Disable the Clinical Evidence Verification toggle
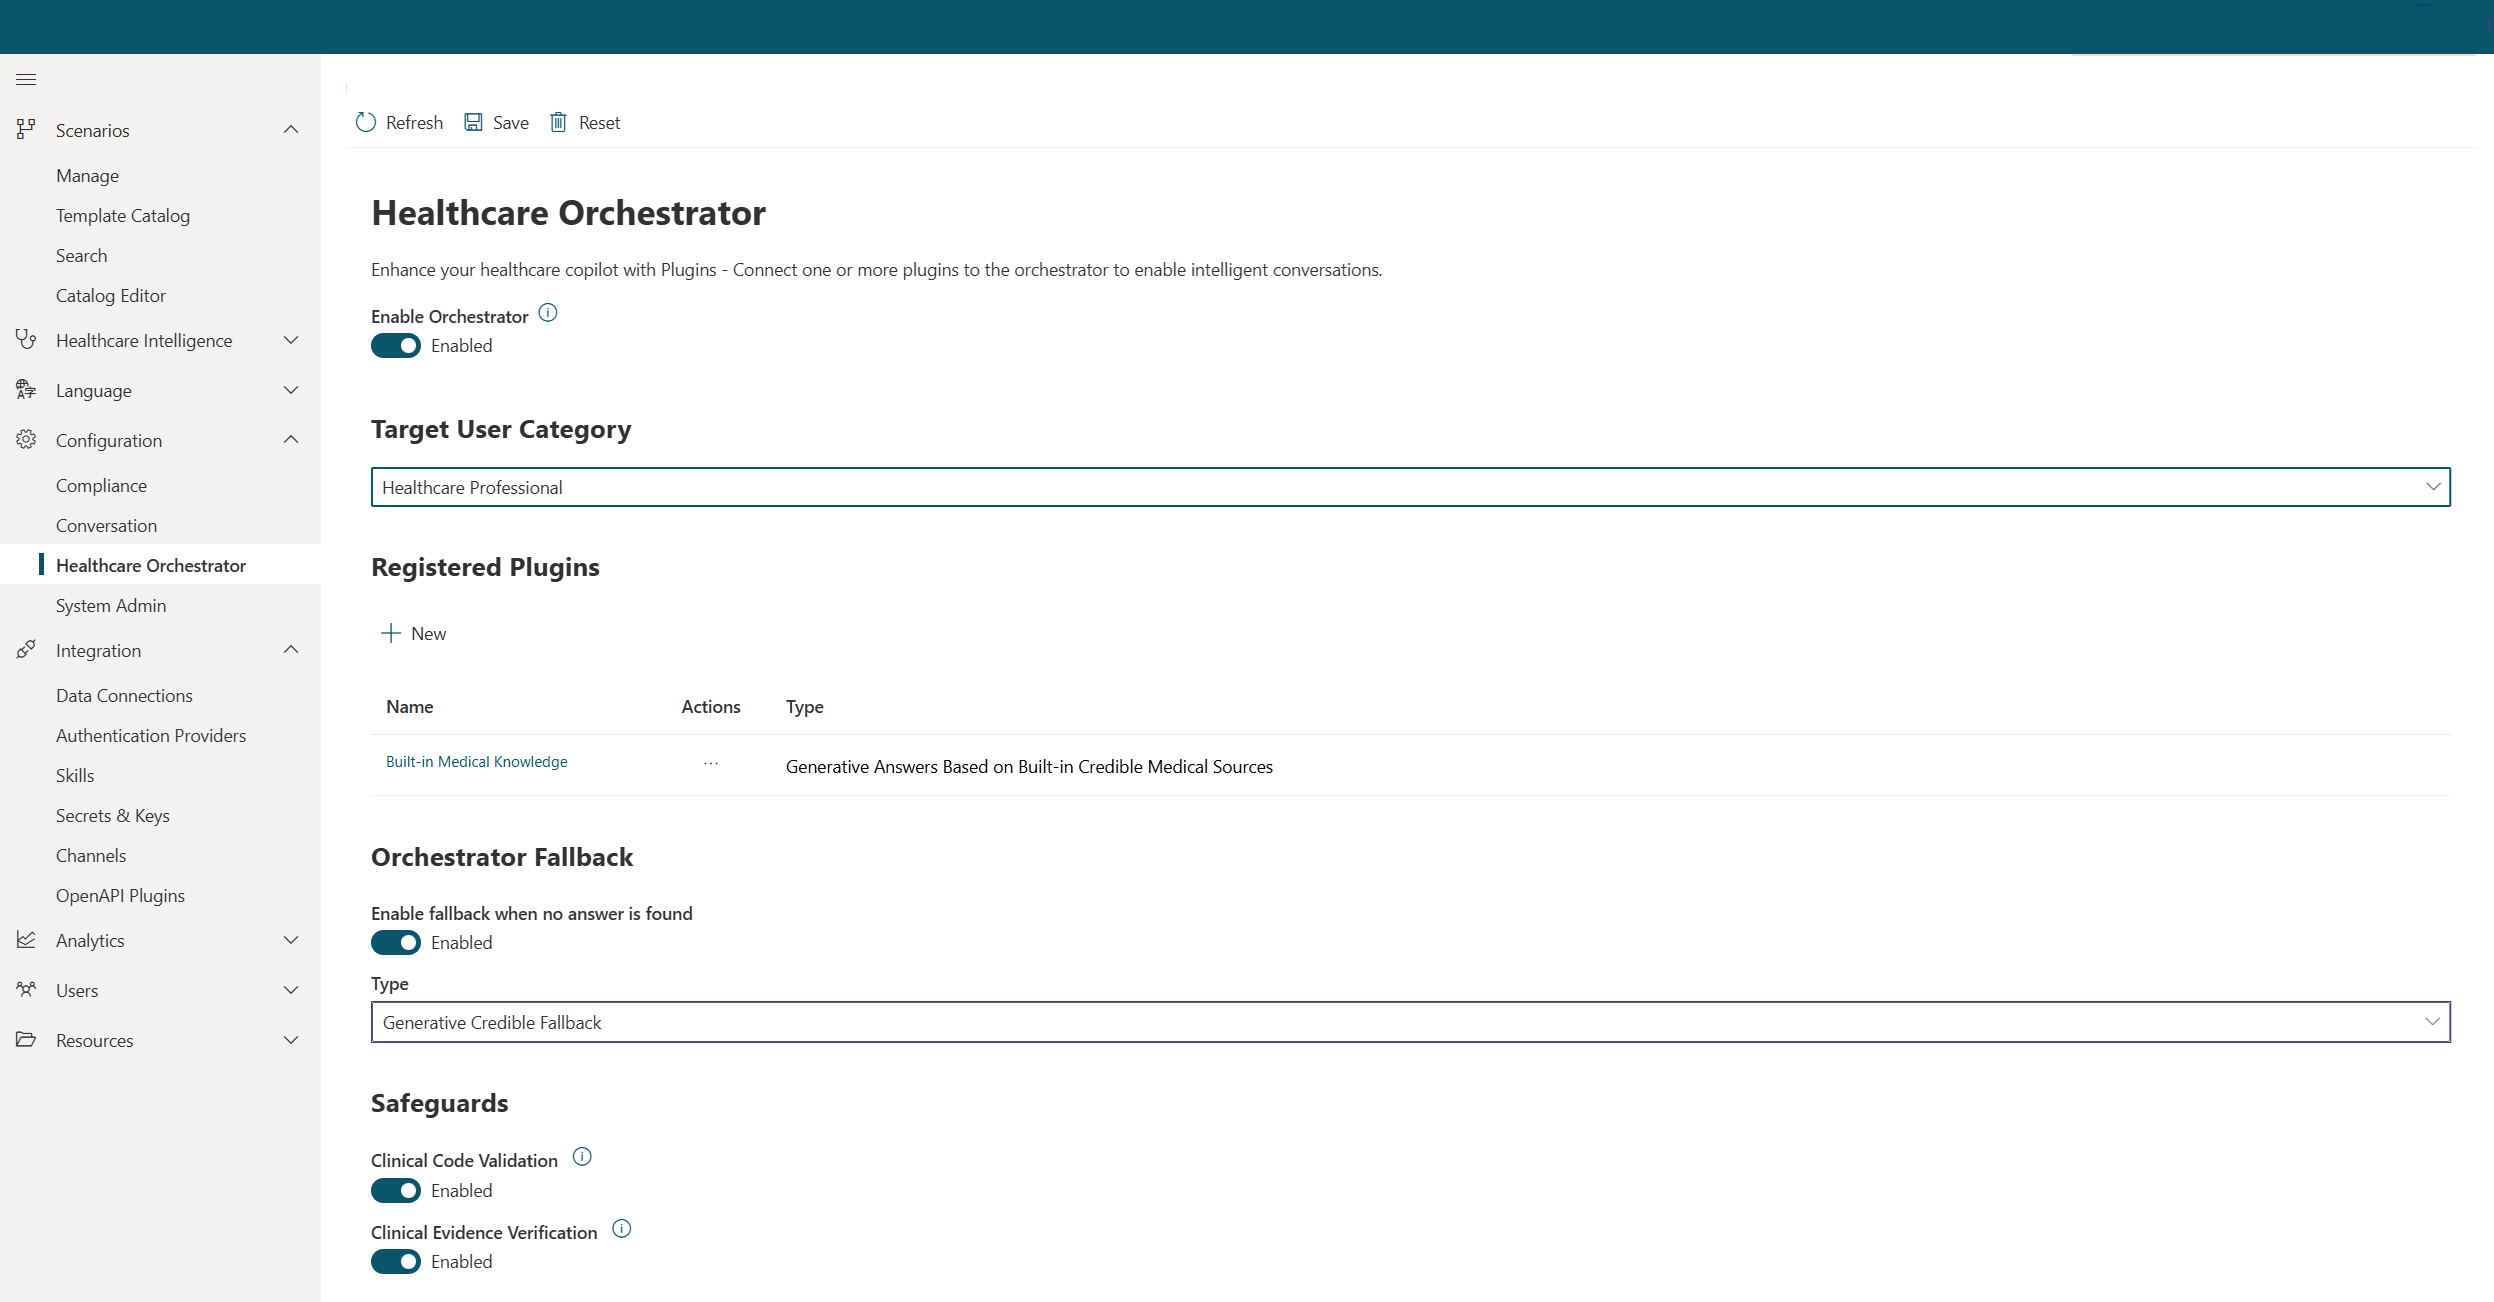This screenshot has height=1302, width=2494. (396, 1261)
